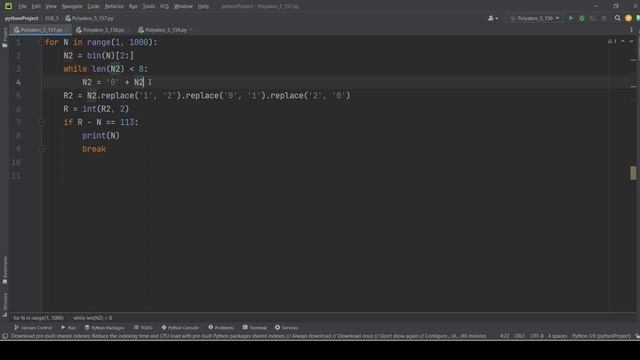The width and height of the screenshot is (640, 360).
Task: Open the Refactor menu
Action: [x=114, y=6]
